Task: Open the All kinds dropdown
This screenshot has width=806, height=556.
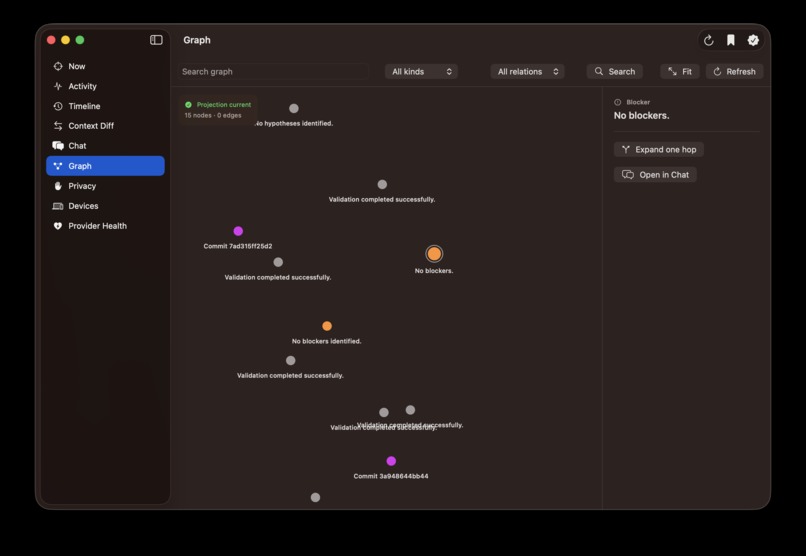Action: click(422, 71)
